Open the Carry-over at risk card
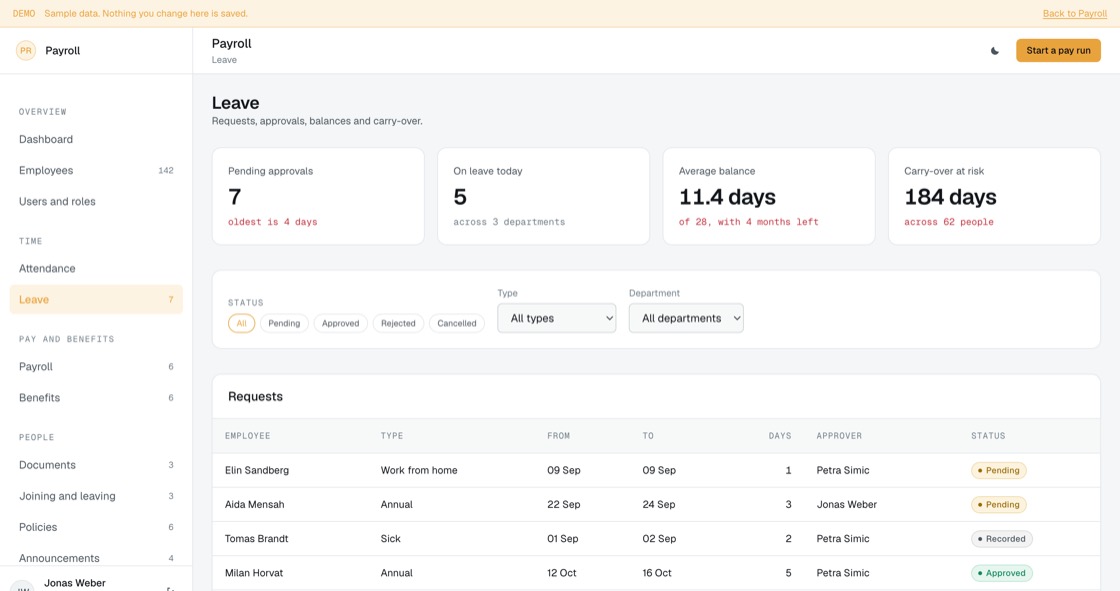 pos(994,197)
